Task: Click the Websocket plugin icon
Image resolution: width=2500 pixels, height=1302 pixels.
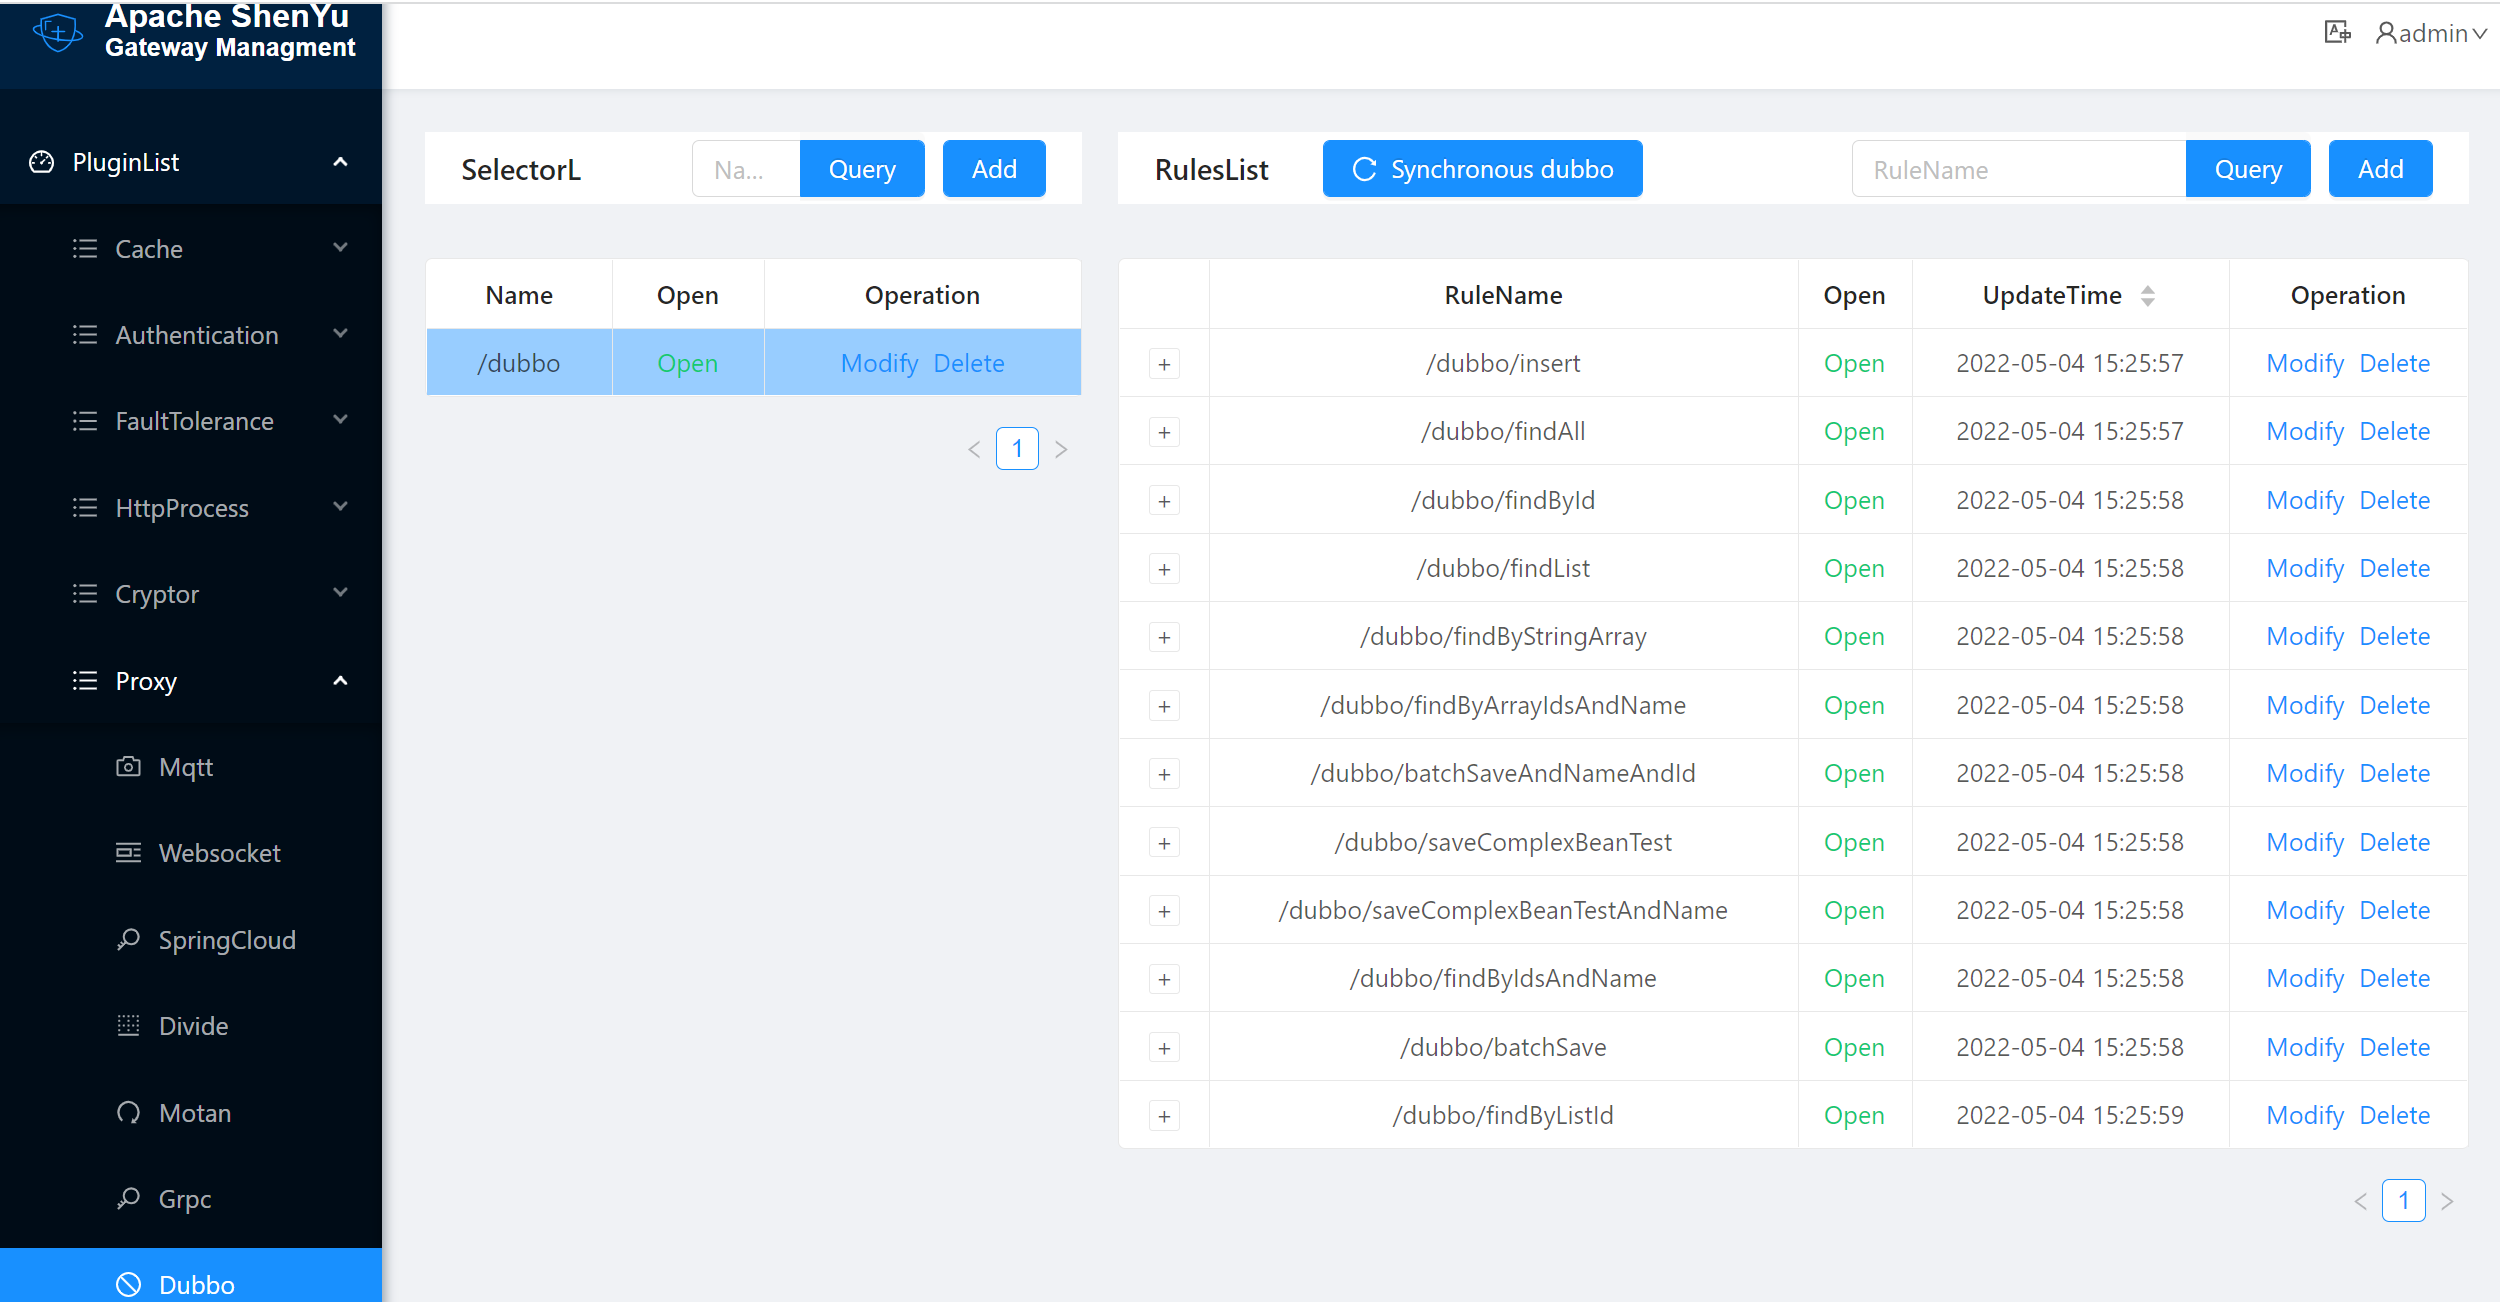Action: point(128,853)
